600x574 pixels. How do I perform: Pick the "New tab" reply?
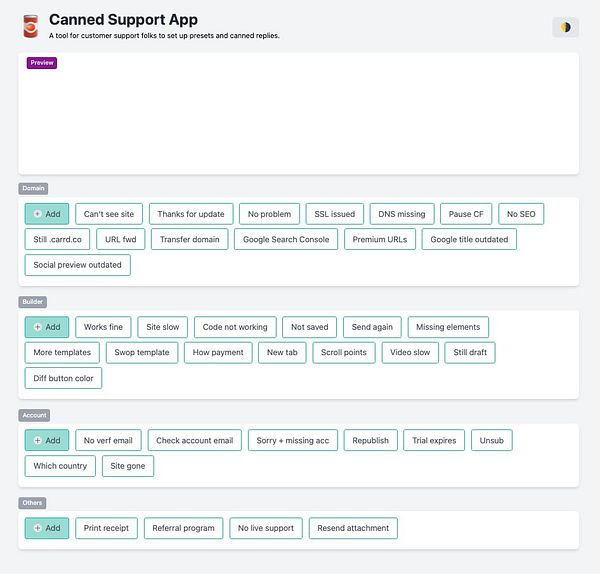pos(282,352)
